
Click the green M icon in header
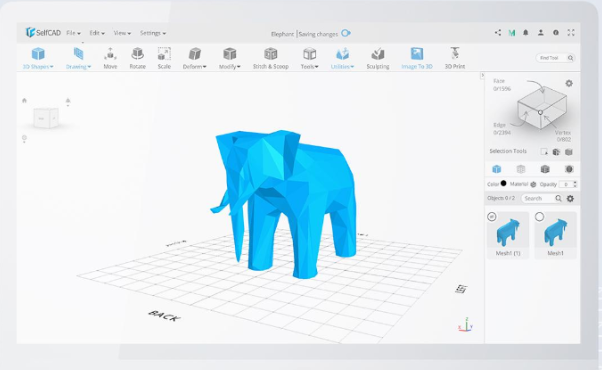pos(512,33)
